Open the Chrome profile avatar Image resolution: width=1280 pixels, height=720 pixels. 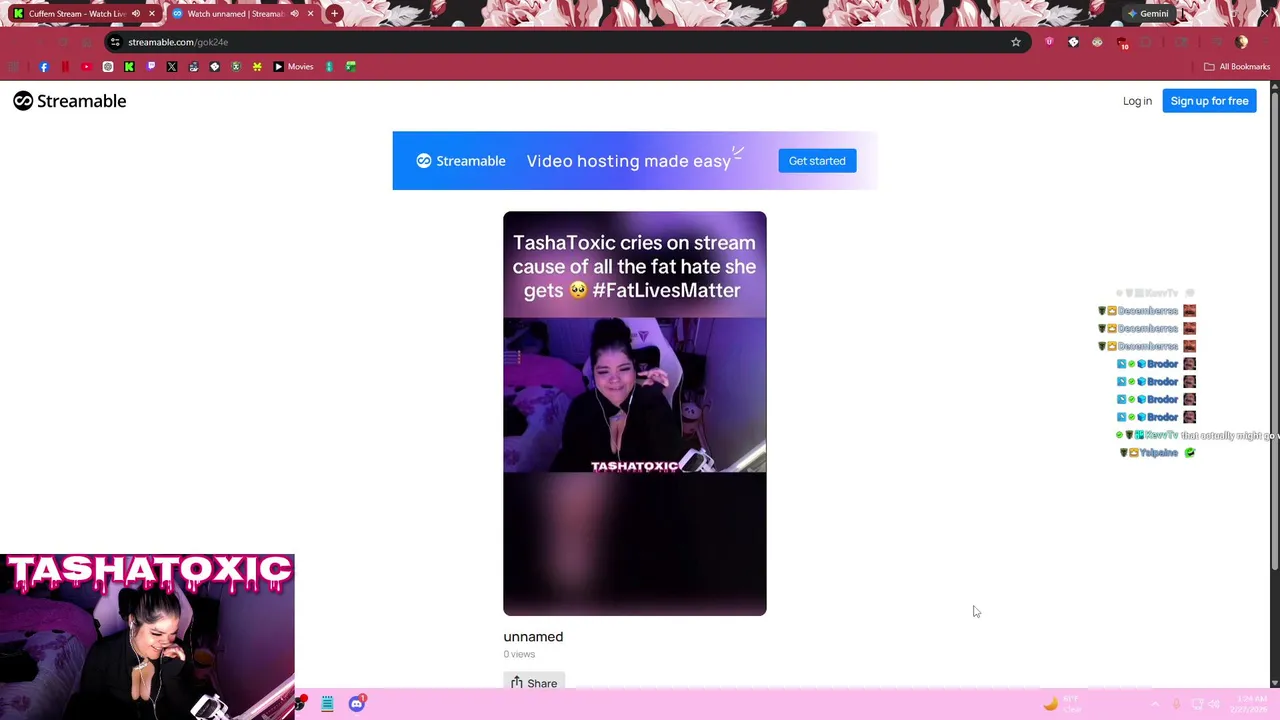point(1241,42)
